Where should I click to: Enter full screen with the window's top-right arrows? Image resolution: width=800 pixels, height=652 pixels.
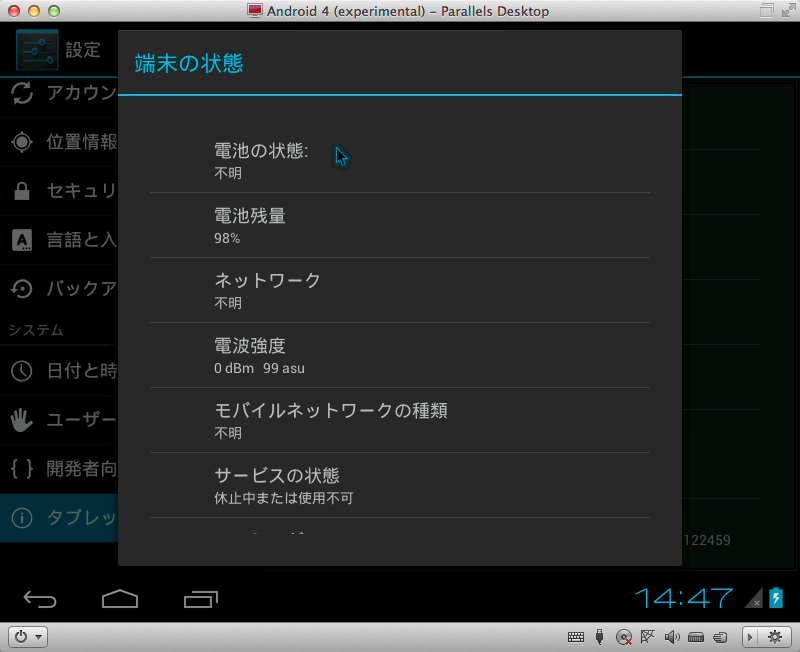[x=789, y=10]
